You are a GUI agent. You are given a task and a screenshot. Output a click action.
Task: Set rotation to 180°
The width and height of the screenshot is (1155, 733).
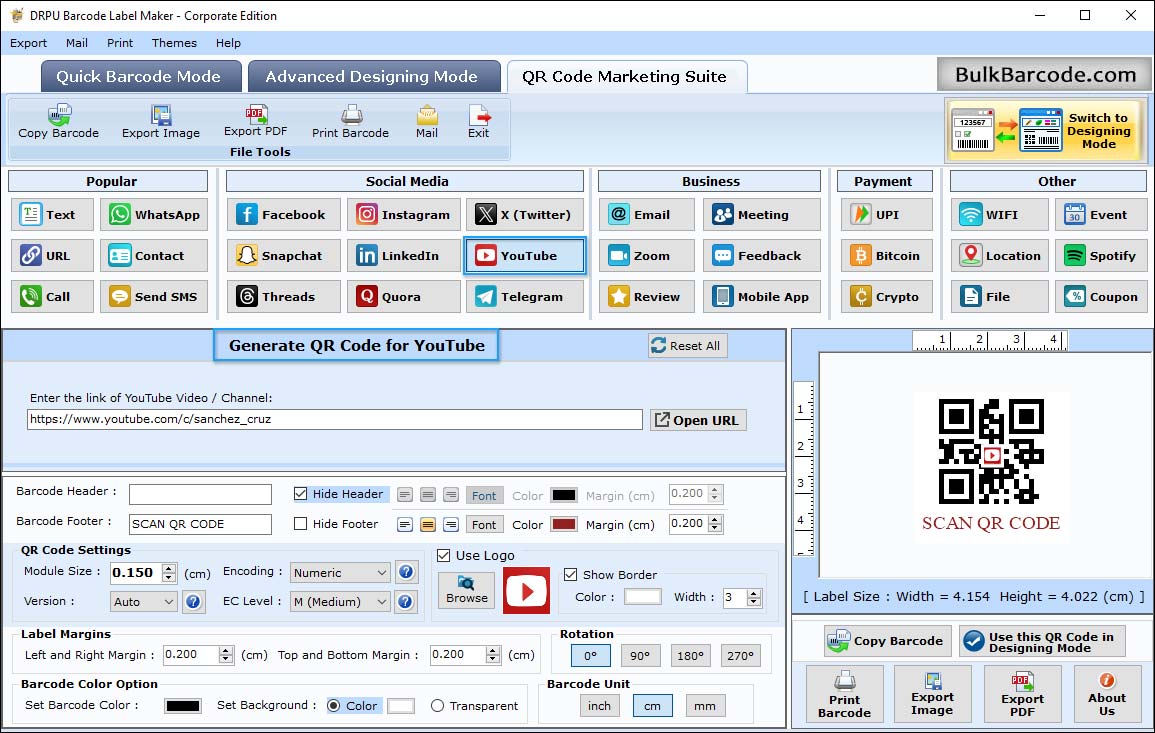pos(690,656)
